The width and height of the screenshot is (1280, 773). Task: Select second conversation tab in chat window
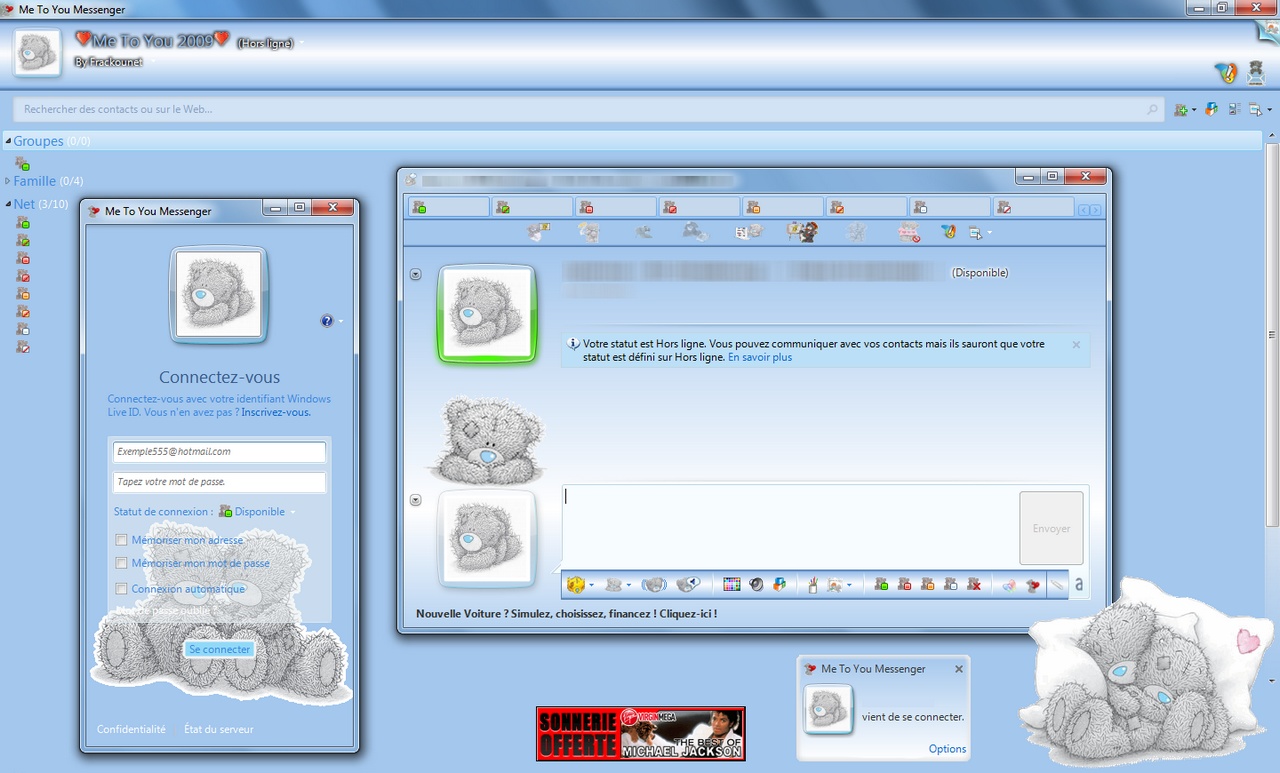[x=532, y=207]
